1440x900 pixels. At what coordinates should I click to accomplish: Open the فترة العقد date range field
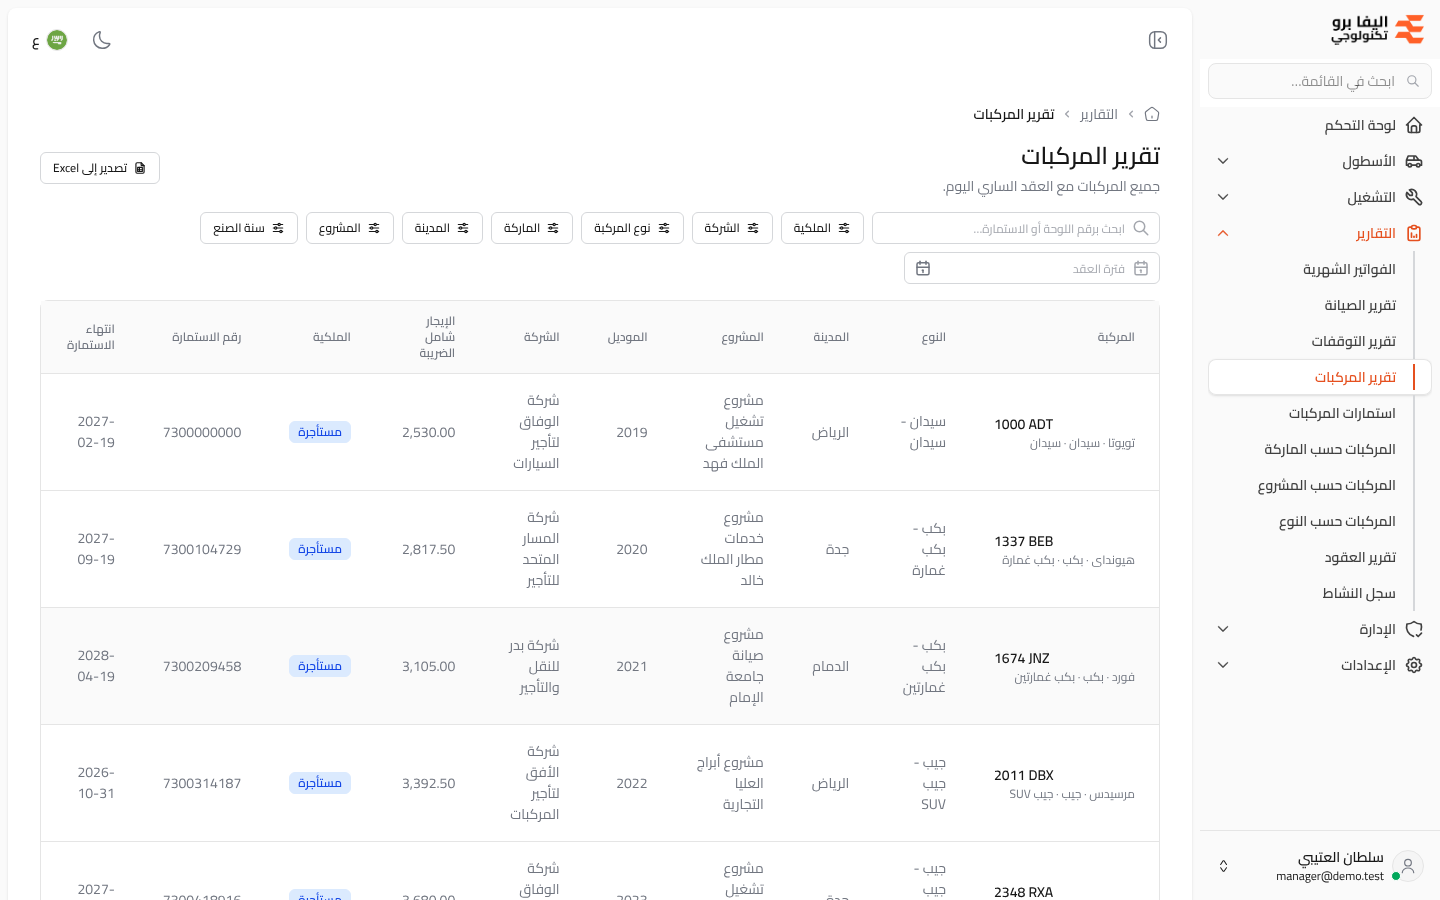click(1032, 268)
